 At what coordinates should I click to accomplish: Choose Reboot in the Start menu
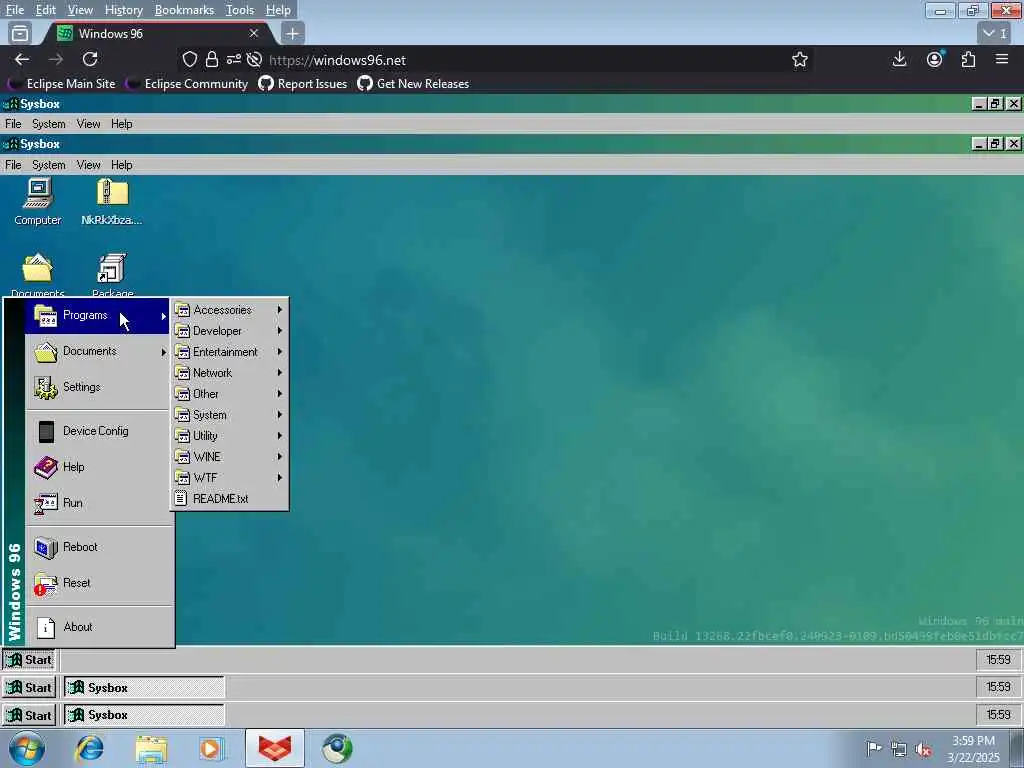click(97, 547)
